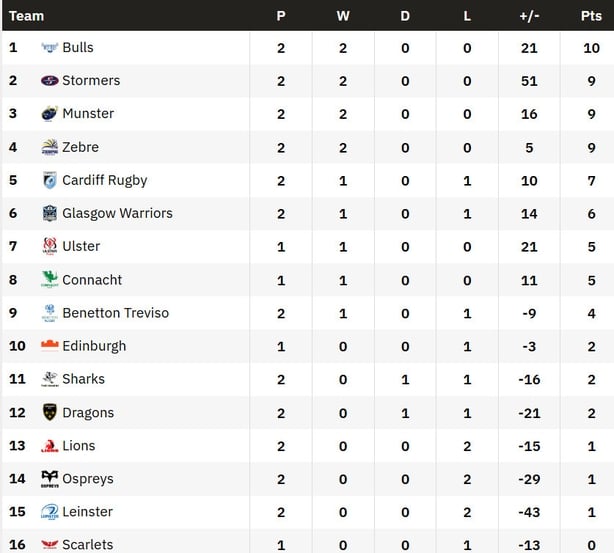The height and width of the screenshot is (553, 614).
Task: Sort table by Pts column header
Action: click(x=591, y=16)
